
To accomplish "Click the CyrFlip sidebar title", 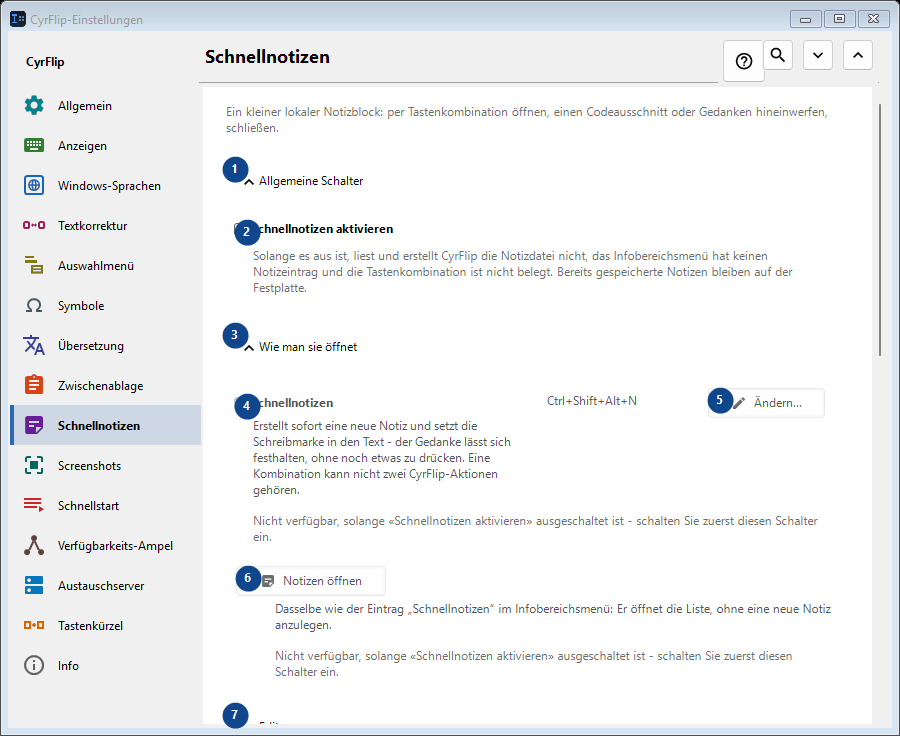I will coord(45,61).
